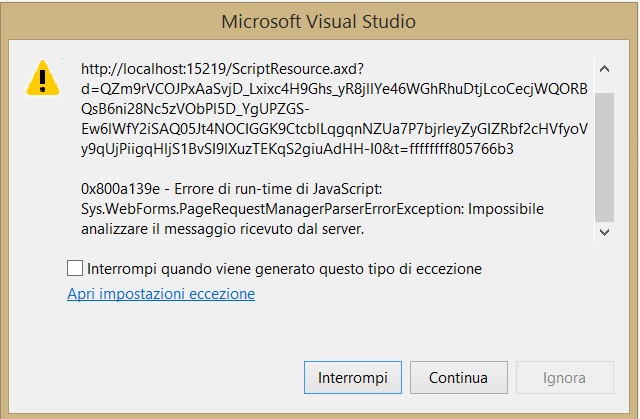Click the yellow warning triangle icon
The width and height of the screenshot is (640, 419).
[43, 78]
